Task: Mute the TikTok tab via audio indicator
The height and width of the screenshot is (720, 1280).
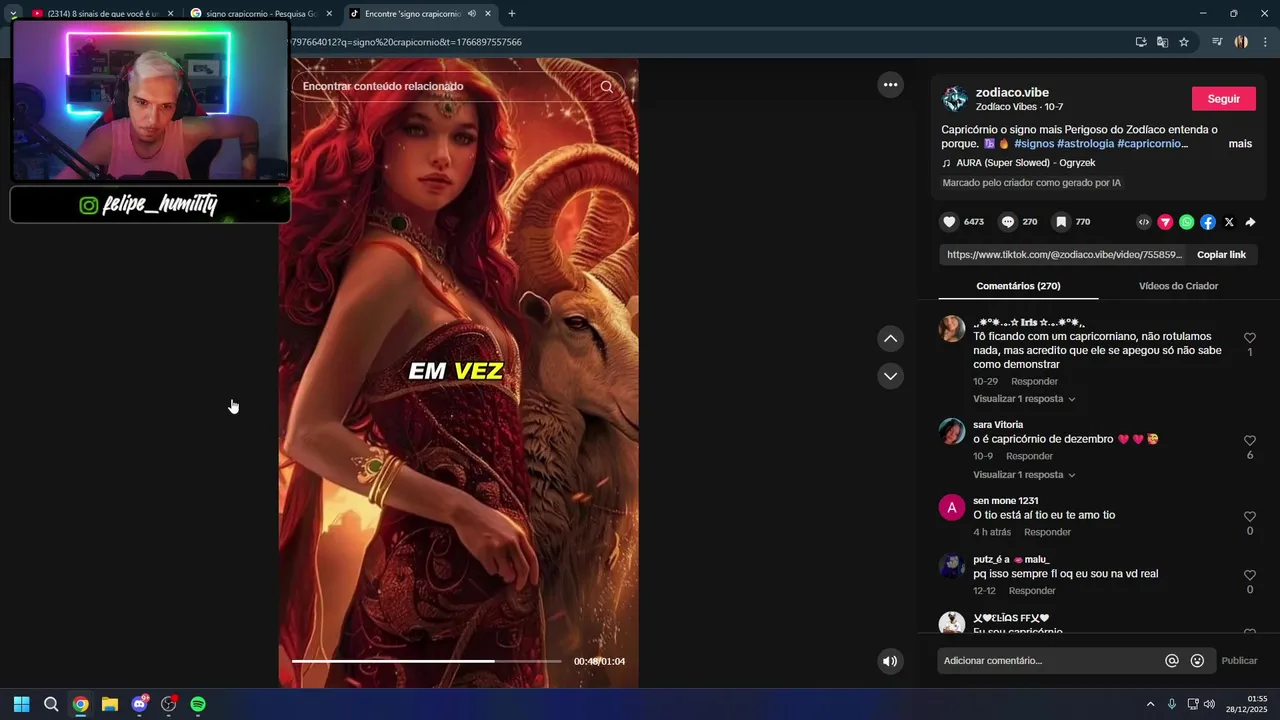Action: pyautogui.click(x=471, y=14)
